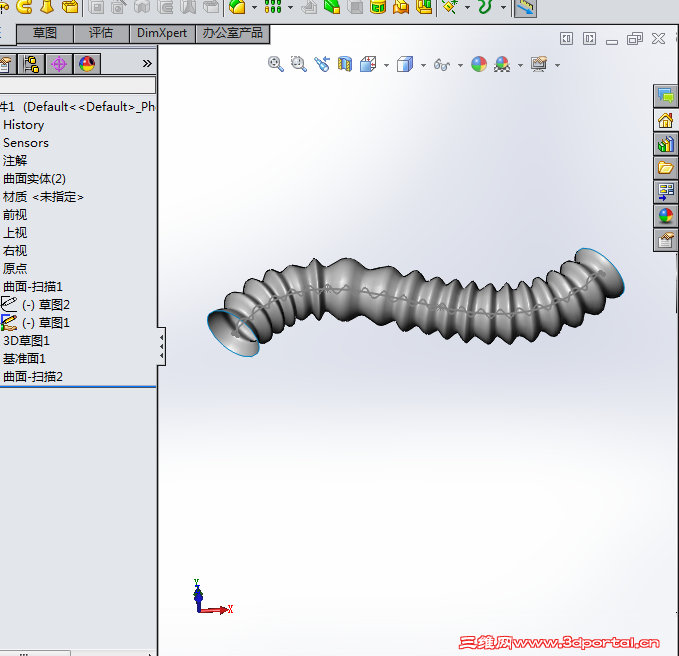Select the 右视 plane
This screenshot has height=656, width=679.
15,251
